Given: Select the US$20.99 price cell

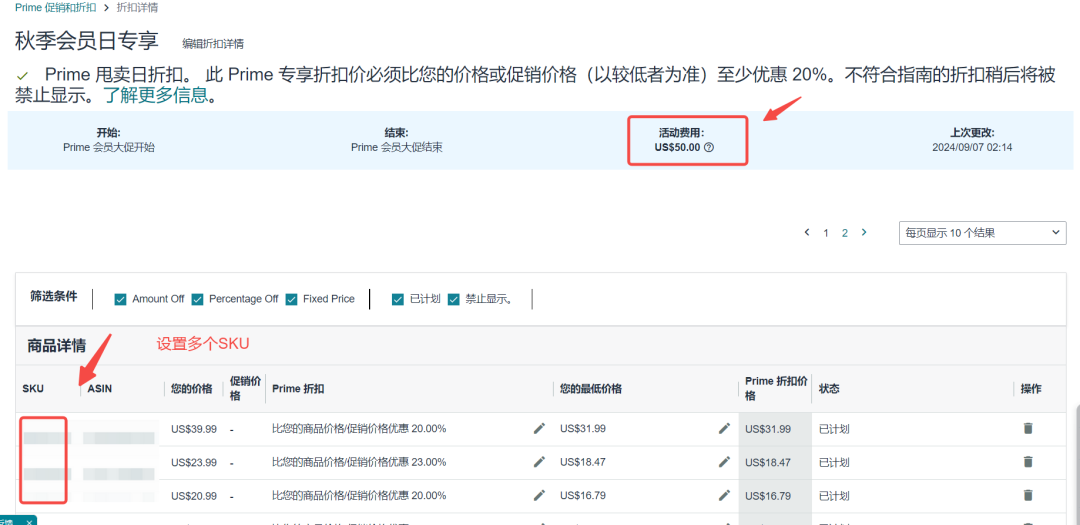Looking at the screenshot, I should pyautogui.click(x=194, y=495).
